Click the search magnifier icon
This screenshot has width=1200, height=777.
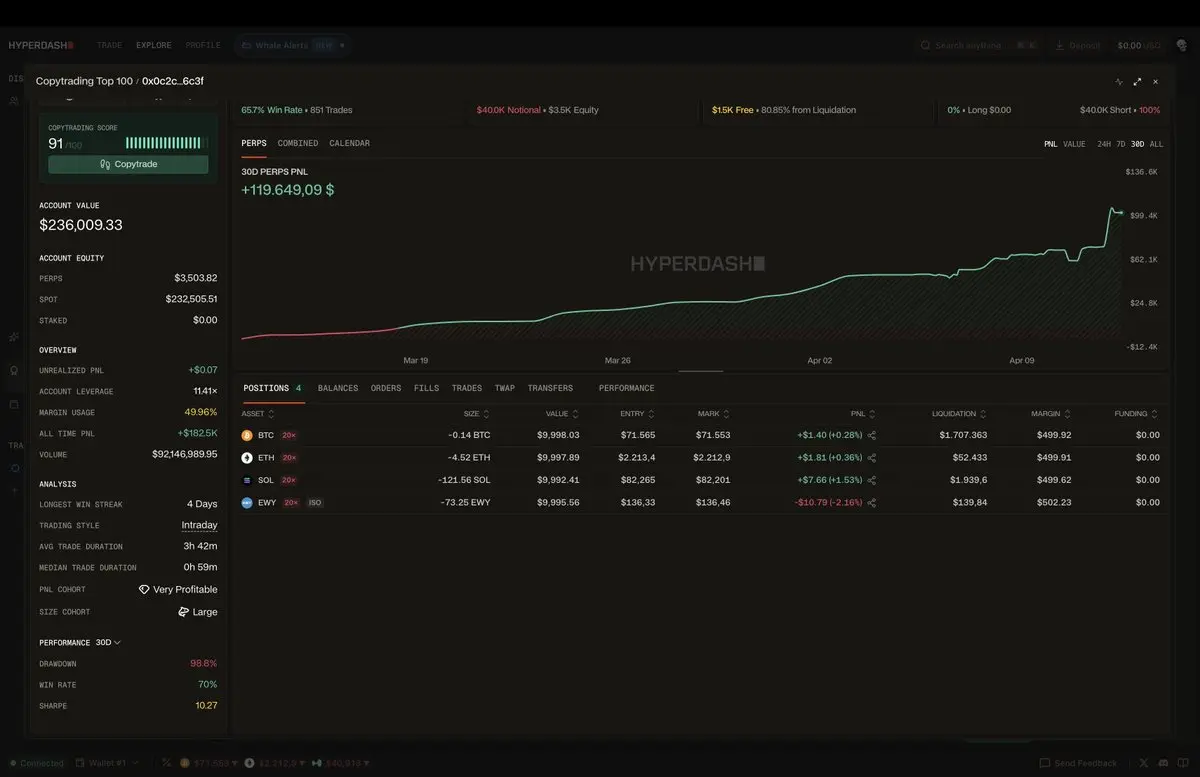(x=926, y=45)
